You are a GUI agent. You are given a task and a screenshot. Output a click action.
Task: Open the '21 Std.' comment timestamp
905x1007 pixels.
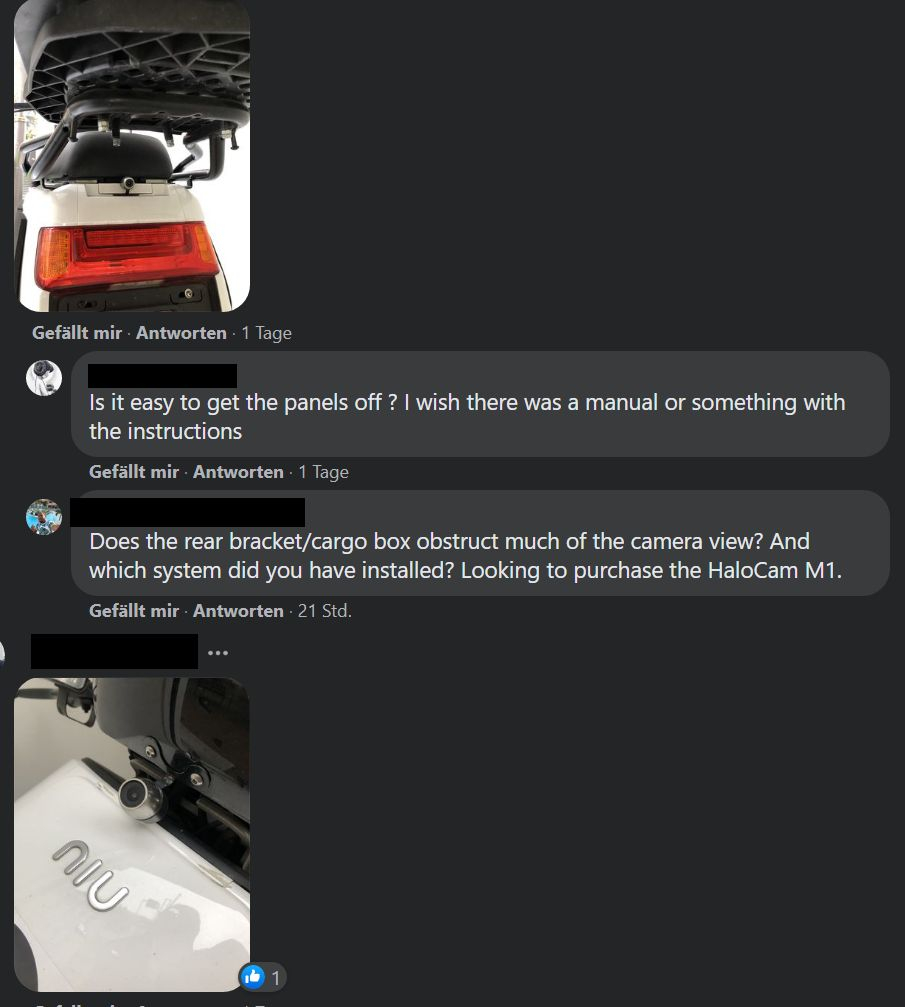(324, 611)
